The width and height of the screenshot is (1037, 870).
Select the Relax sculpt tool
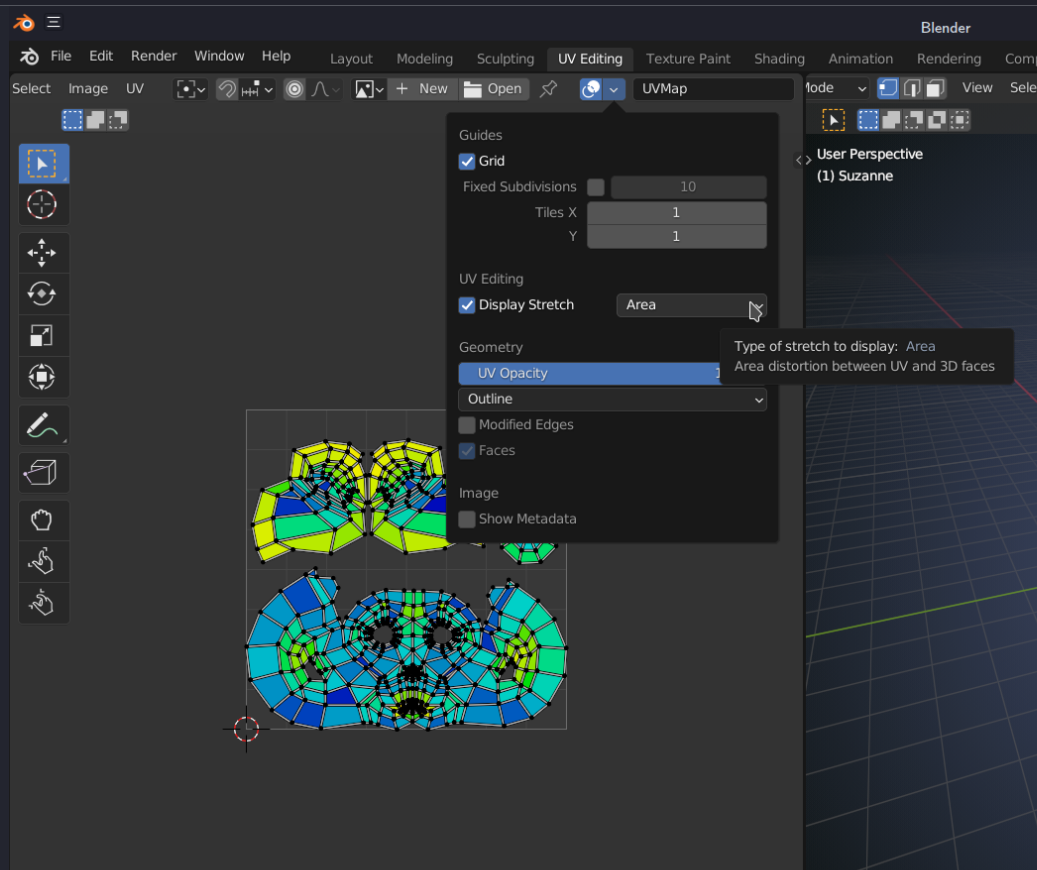(44, 562)
